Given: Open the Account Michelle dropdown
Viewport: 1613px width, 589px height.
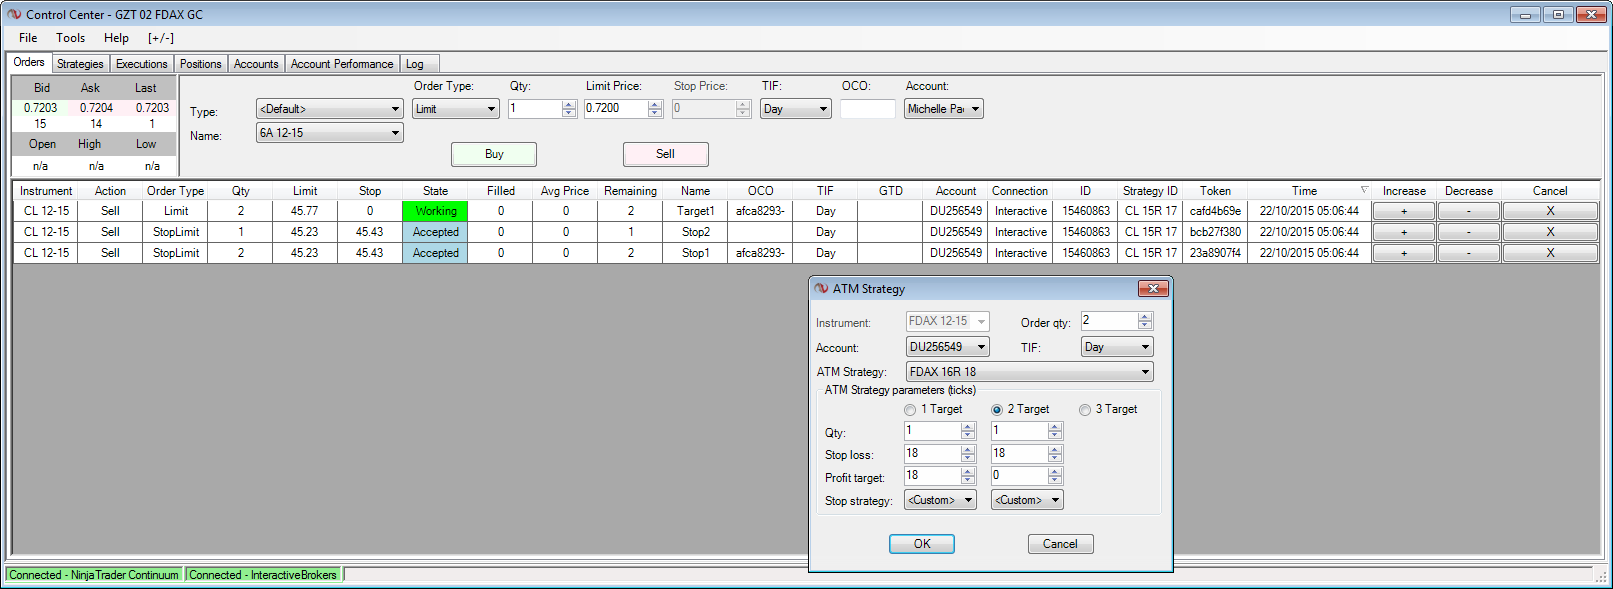Looking at the screenshot, I should point(944,109).
